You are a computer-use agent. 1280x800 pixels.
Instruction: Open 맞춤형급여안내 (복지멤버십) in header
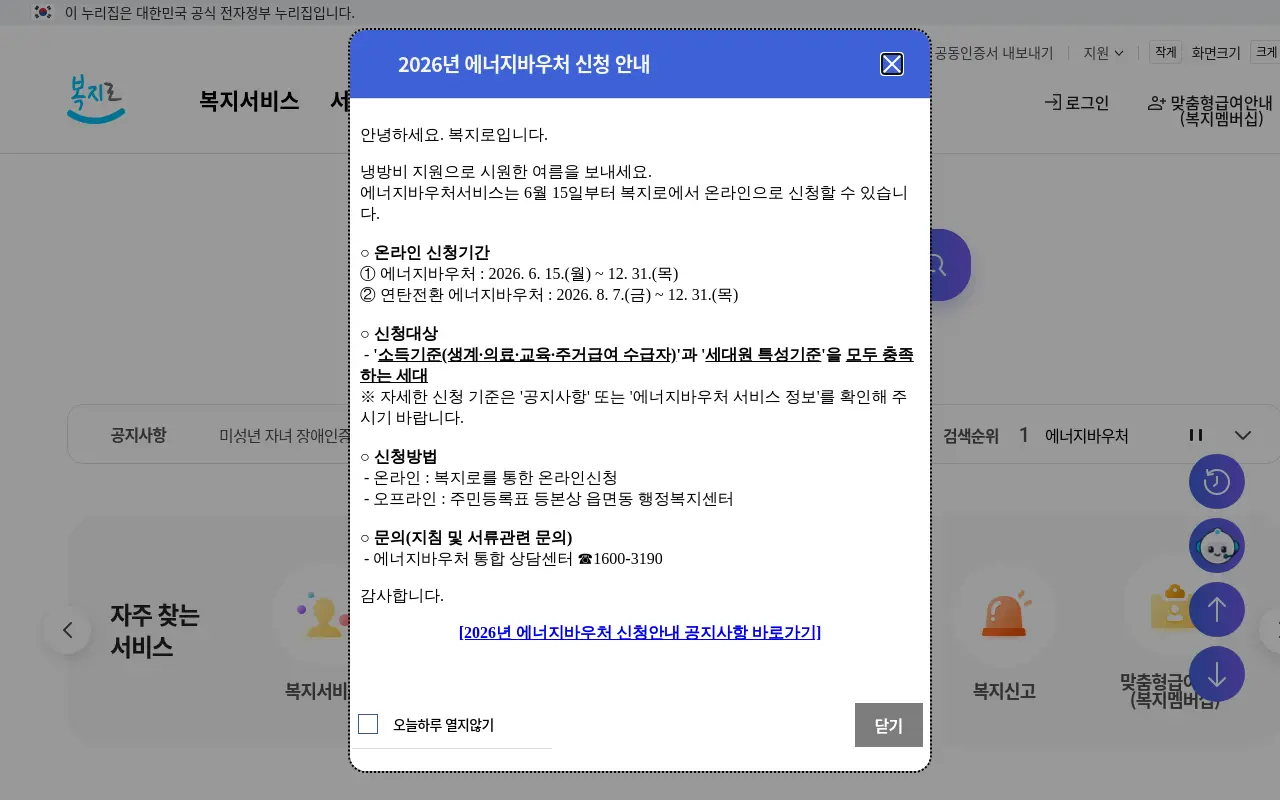[1211, 109]
